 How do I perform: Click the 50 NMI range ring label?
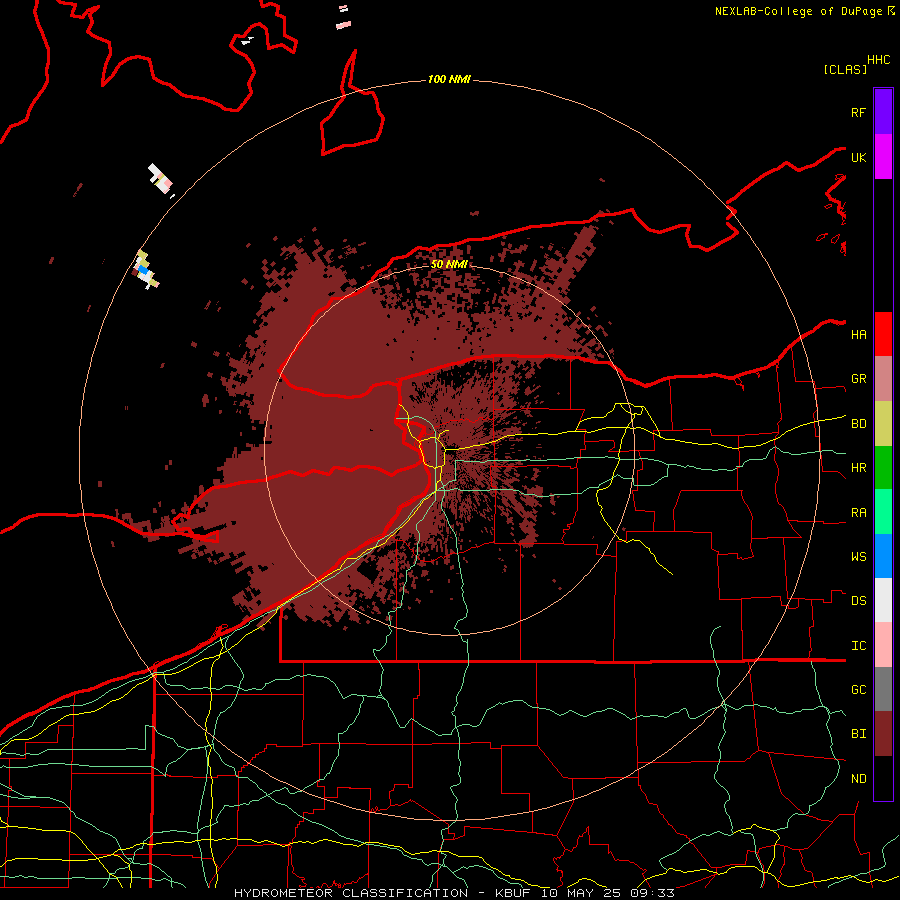tap(449, 264)
